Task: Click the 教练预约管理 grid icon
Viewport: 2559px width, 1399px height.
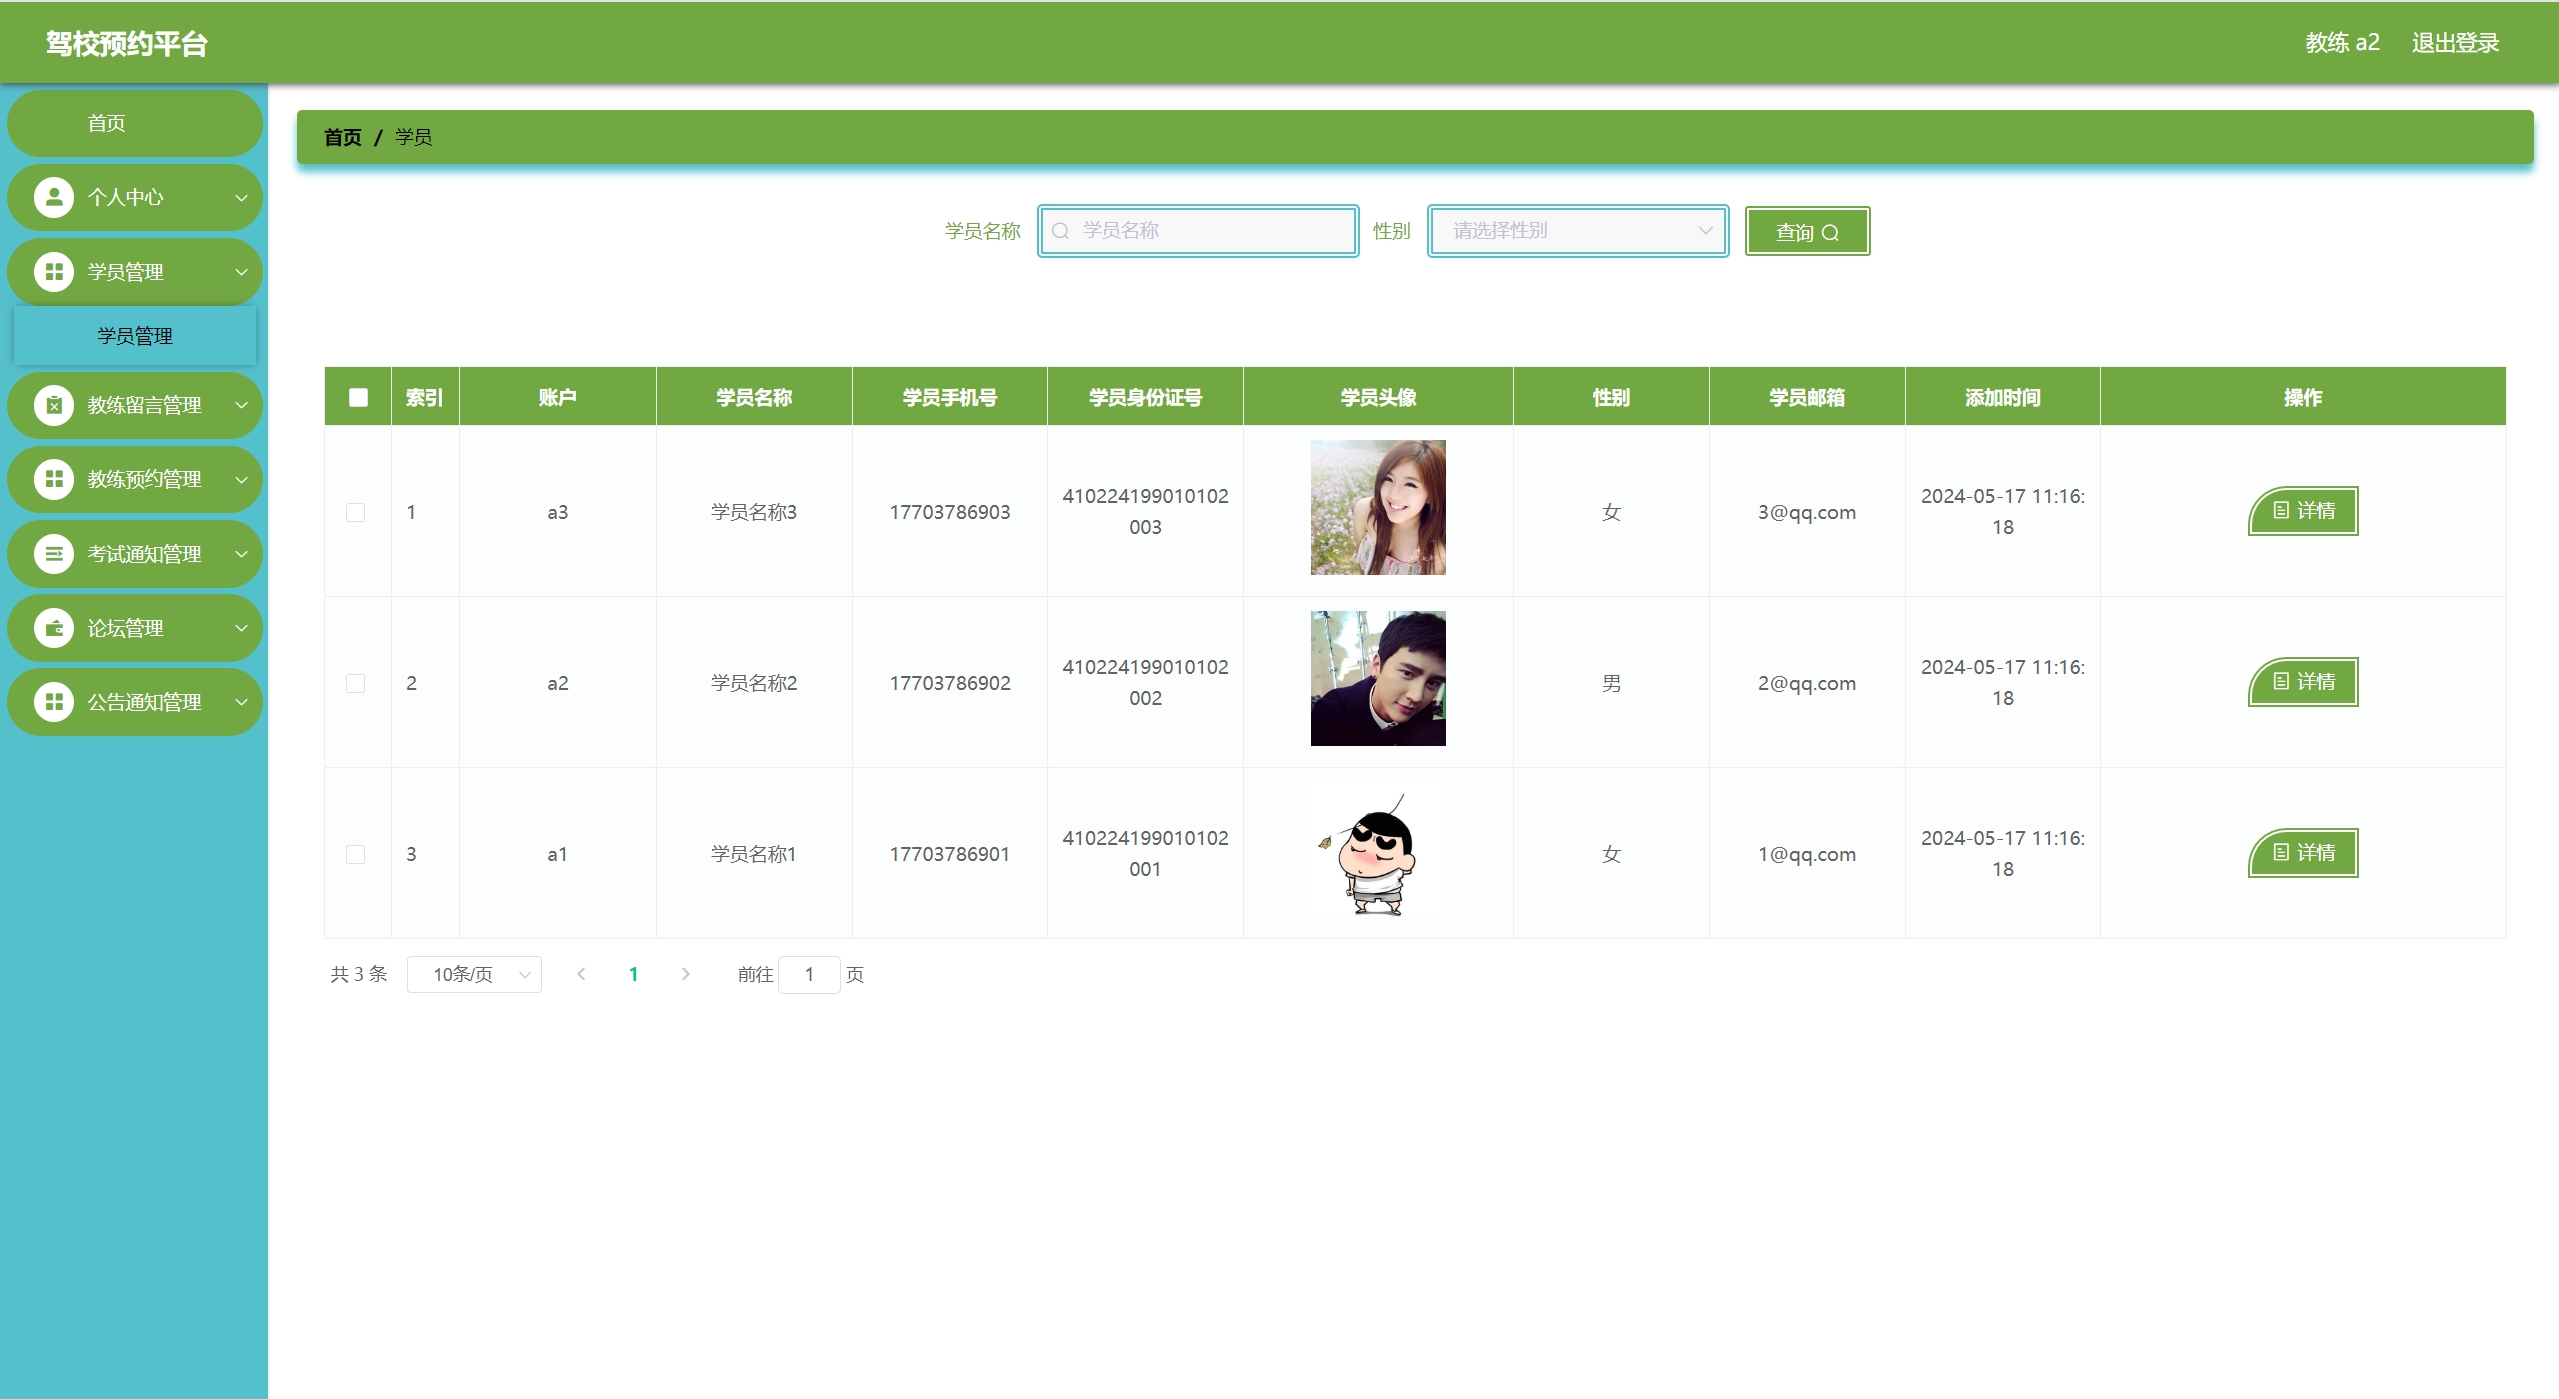Action: click(54, 479)
